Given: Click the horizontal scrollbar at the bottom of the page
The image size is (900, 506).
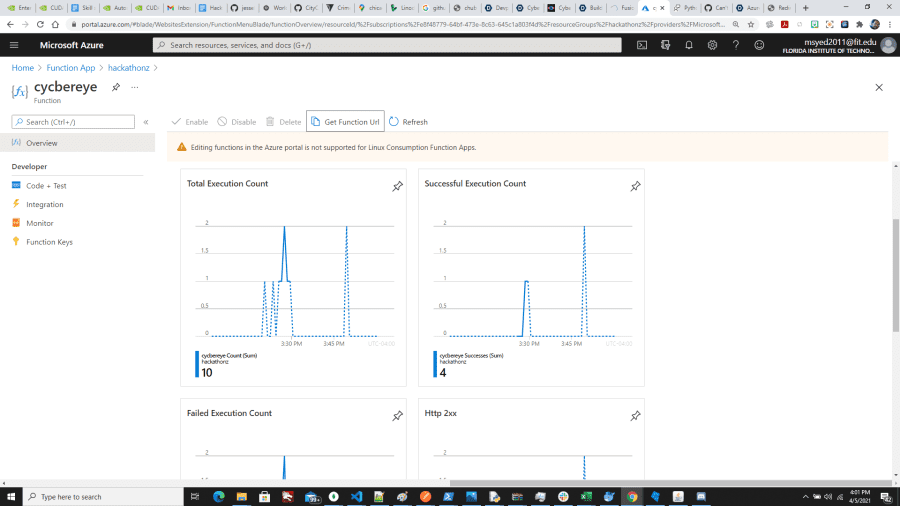Looking at the screenshot, I should pos(672,483).
